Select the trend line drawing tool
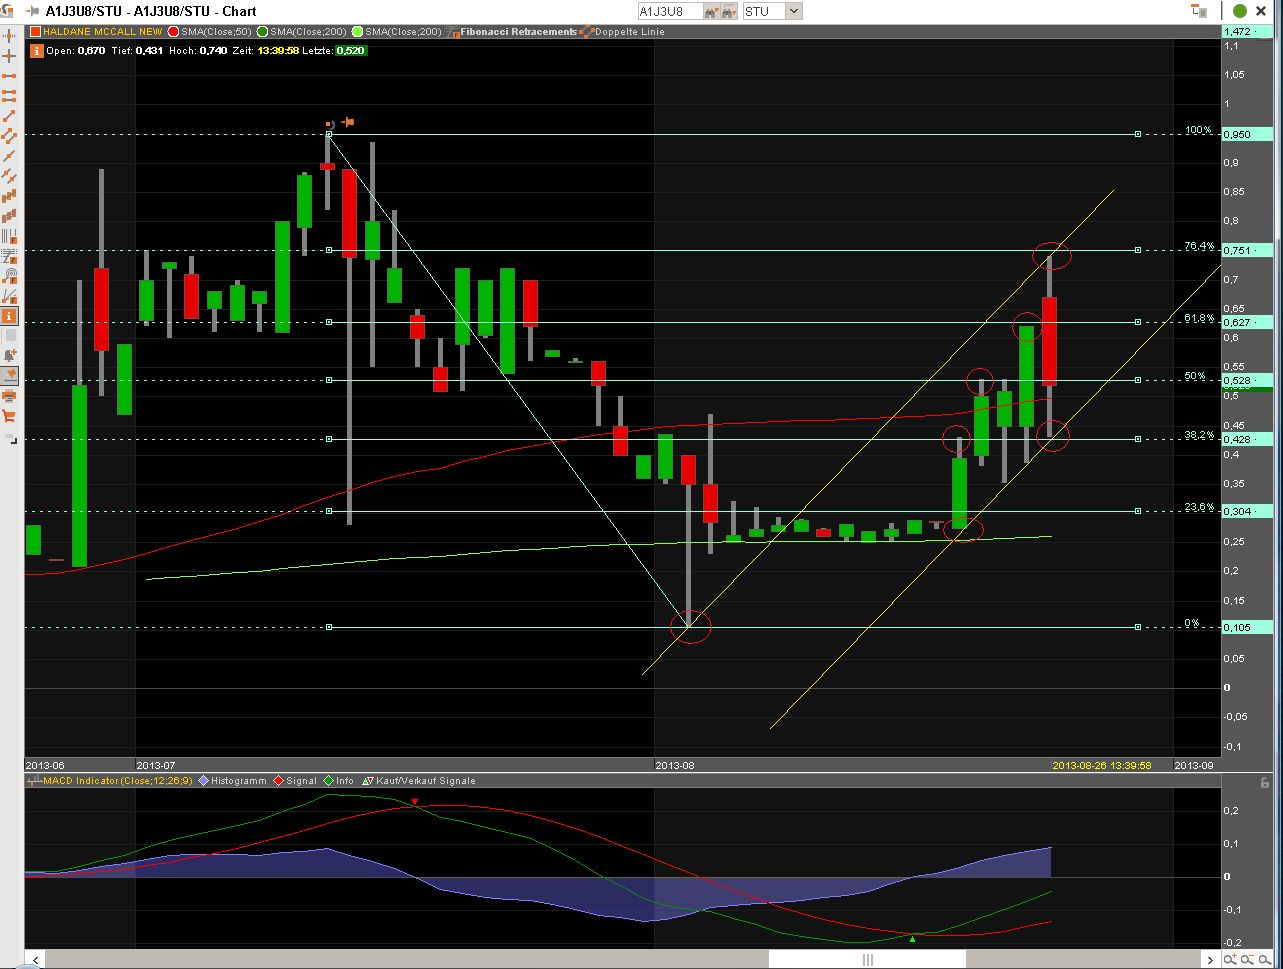The height and width of the screenshot is (969, 1283). (10, 116)
